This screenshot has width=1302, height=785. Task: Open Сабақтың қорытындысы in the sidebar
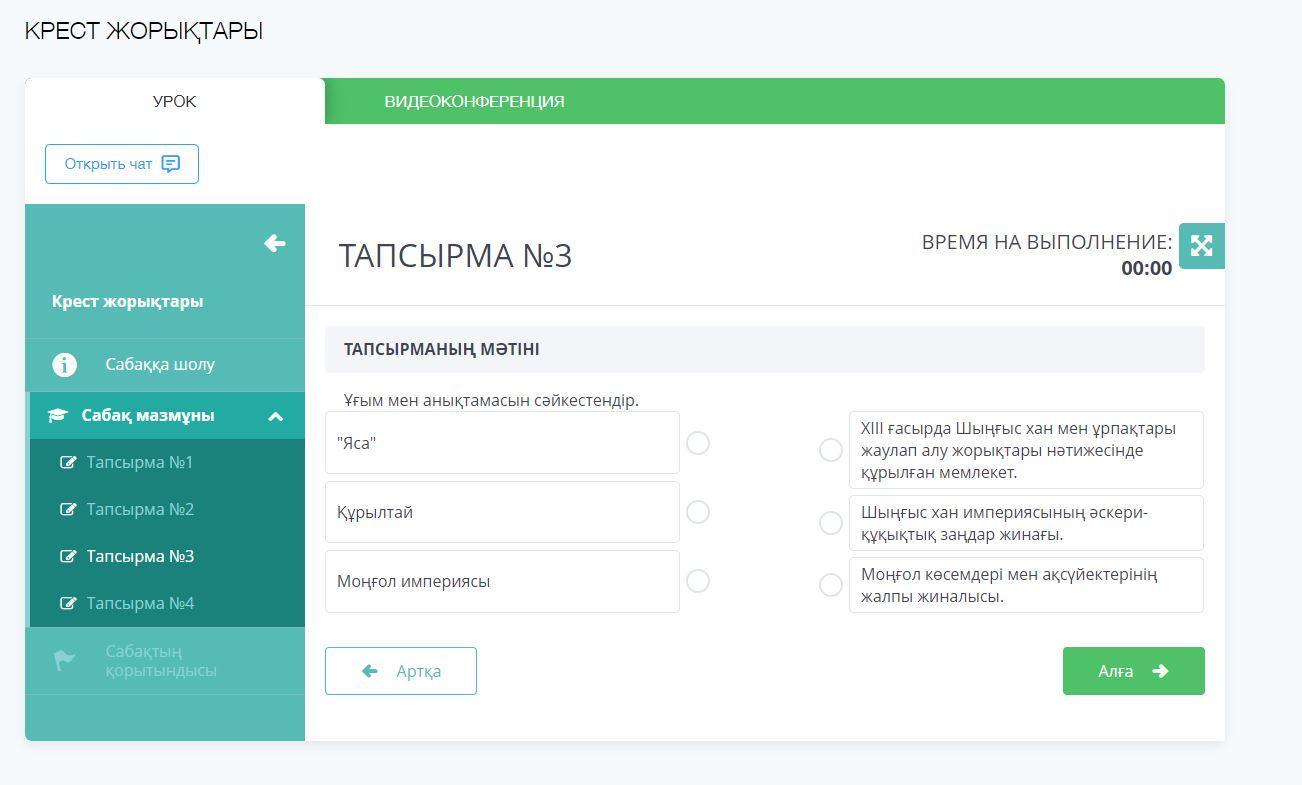pos(165,661)
